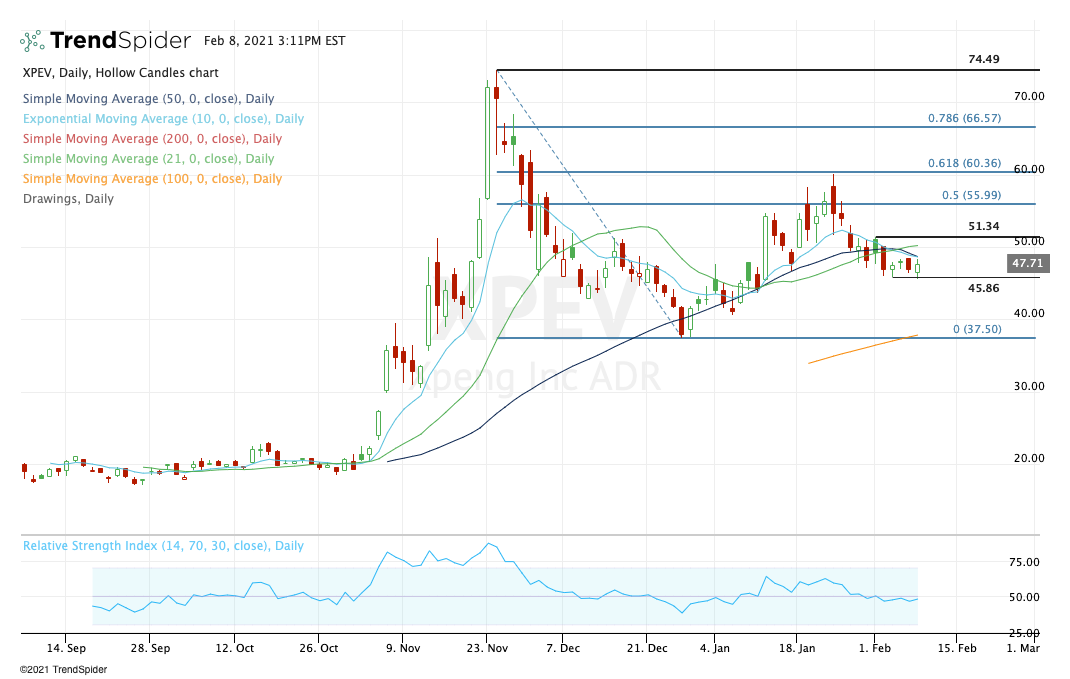
Task: Toggle the Simple Moving Average 50 legend entry
Action: [x=148, y=99]
